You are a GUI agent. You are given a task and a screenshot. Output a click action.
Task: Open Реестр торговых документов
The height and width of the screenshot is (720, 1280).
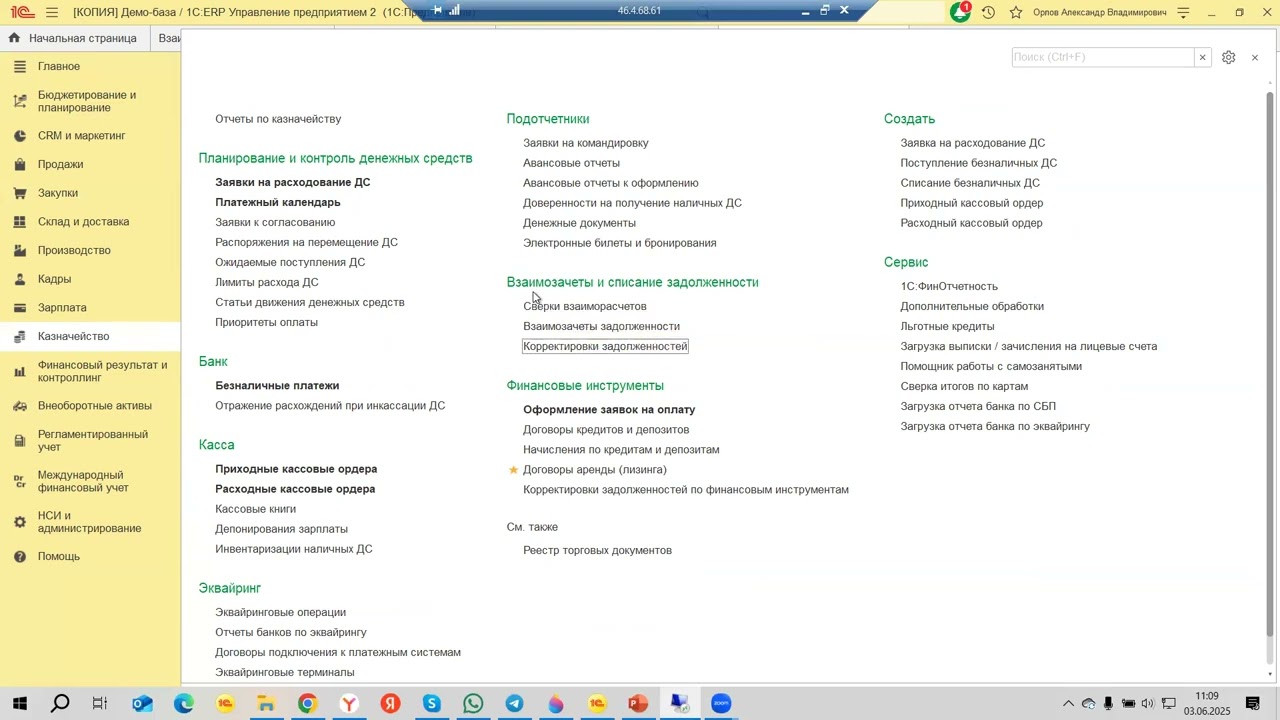pyautogui.click(x=597, y=550)
